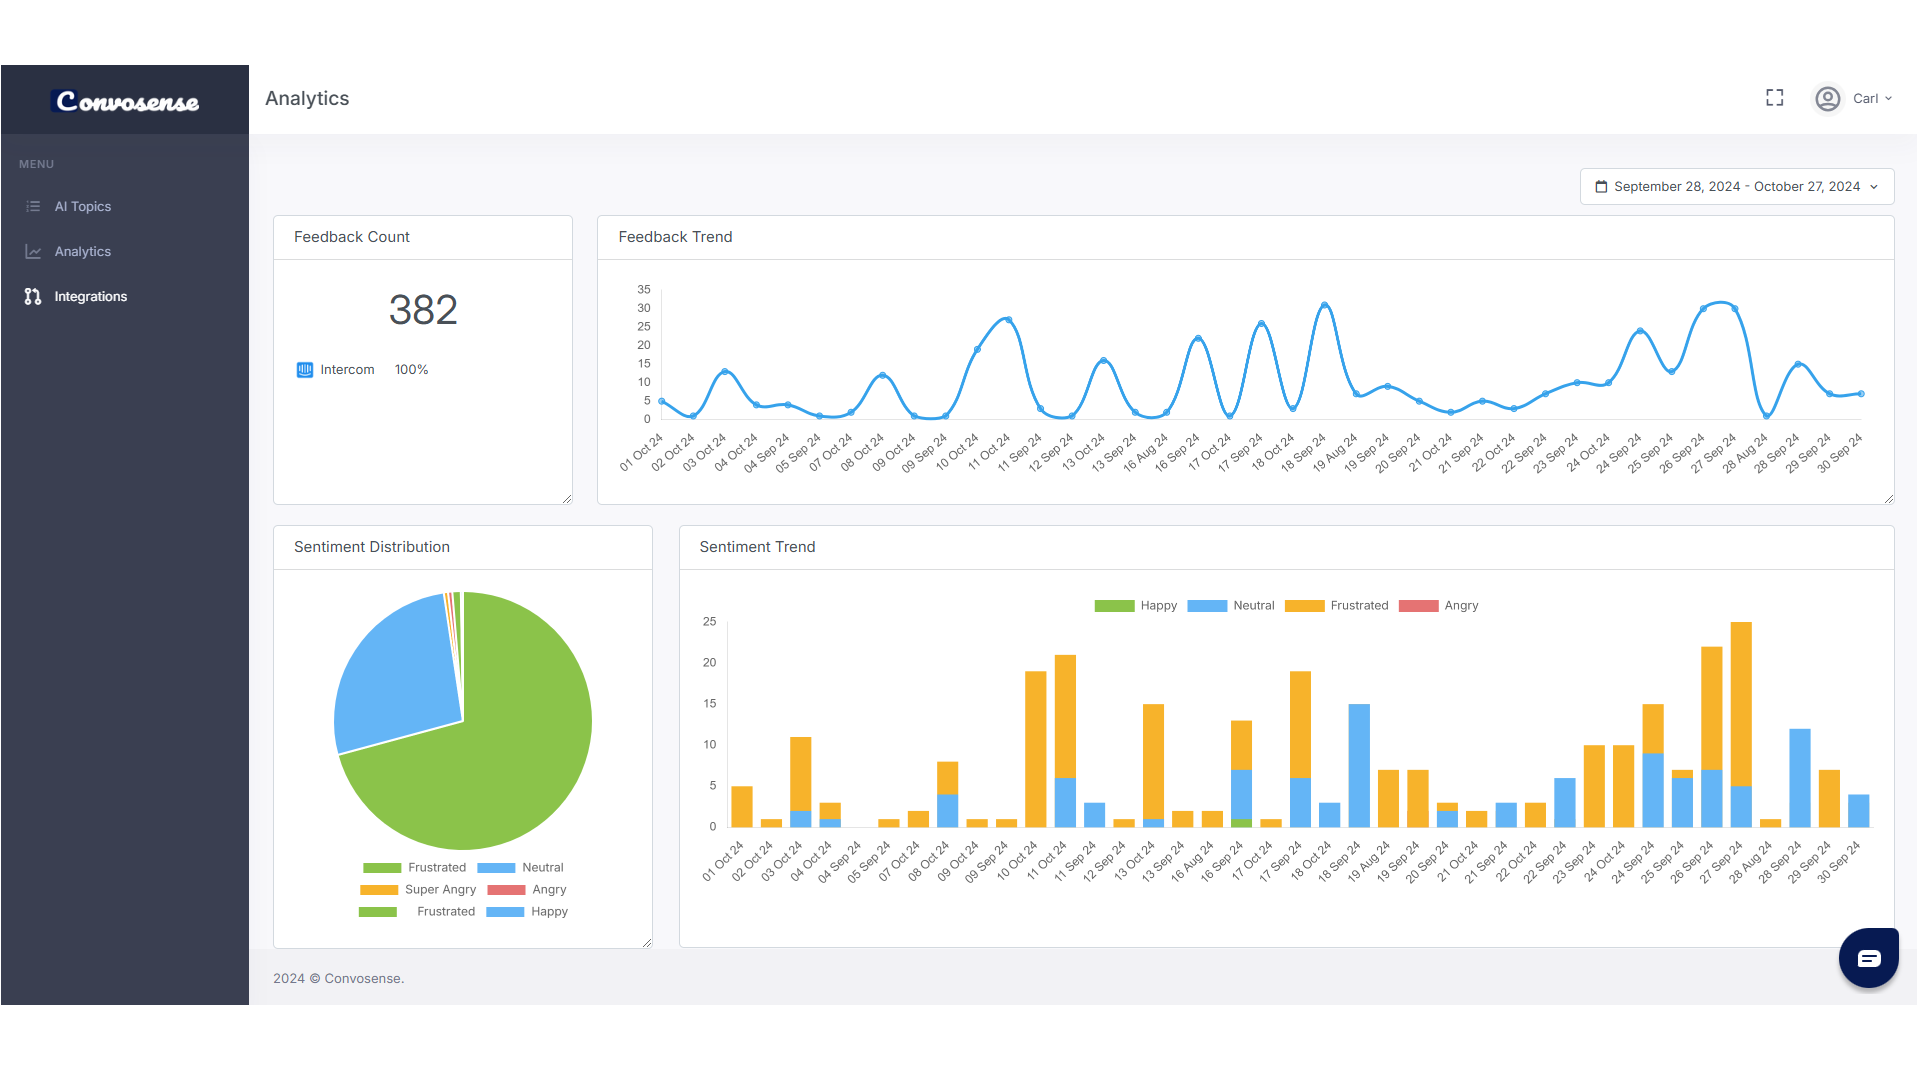Click the Analytics chart icon in sidebar
Viewport: 1918px width, 1079px height.
(33, 252)
